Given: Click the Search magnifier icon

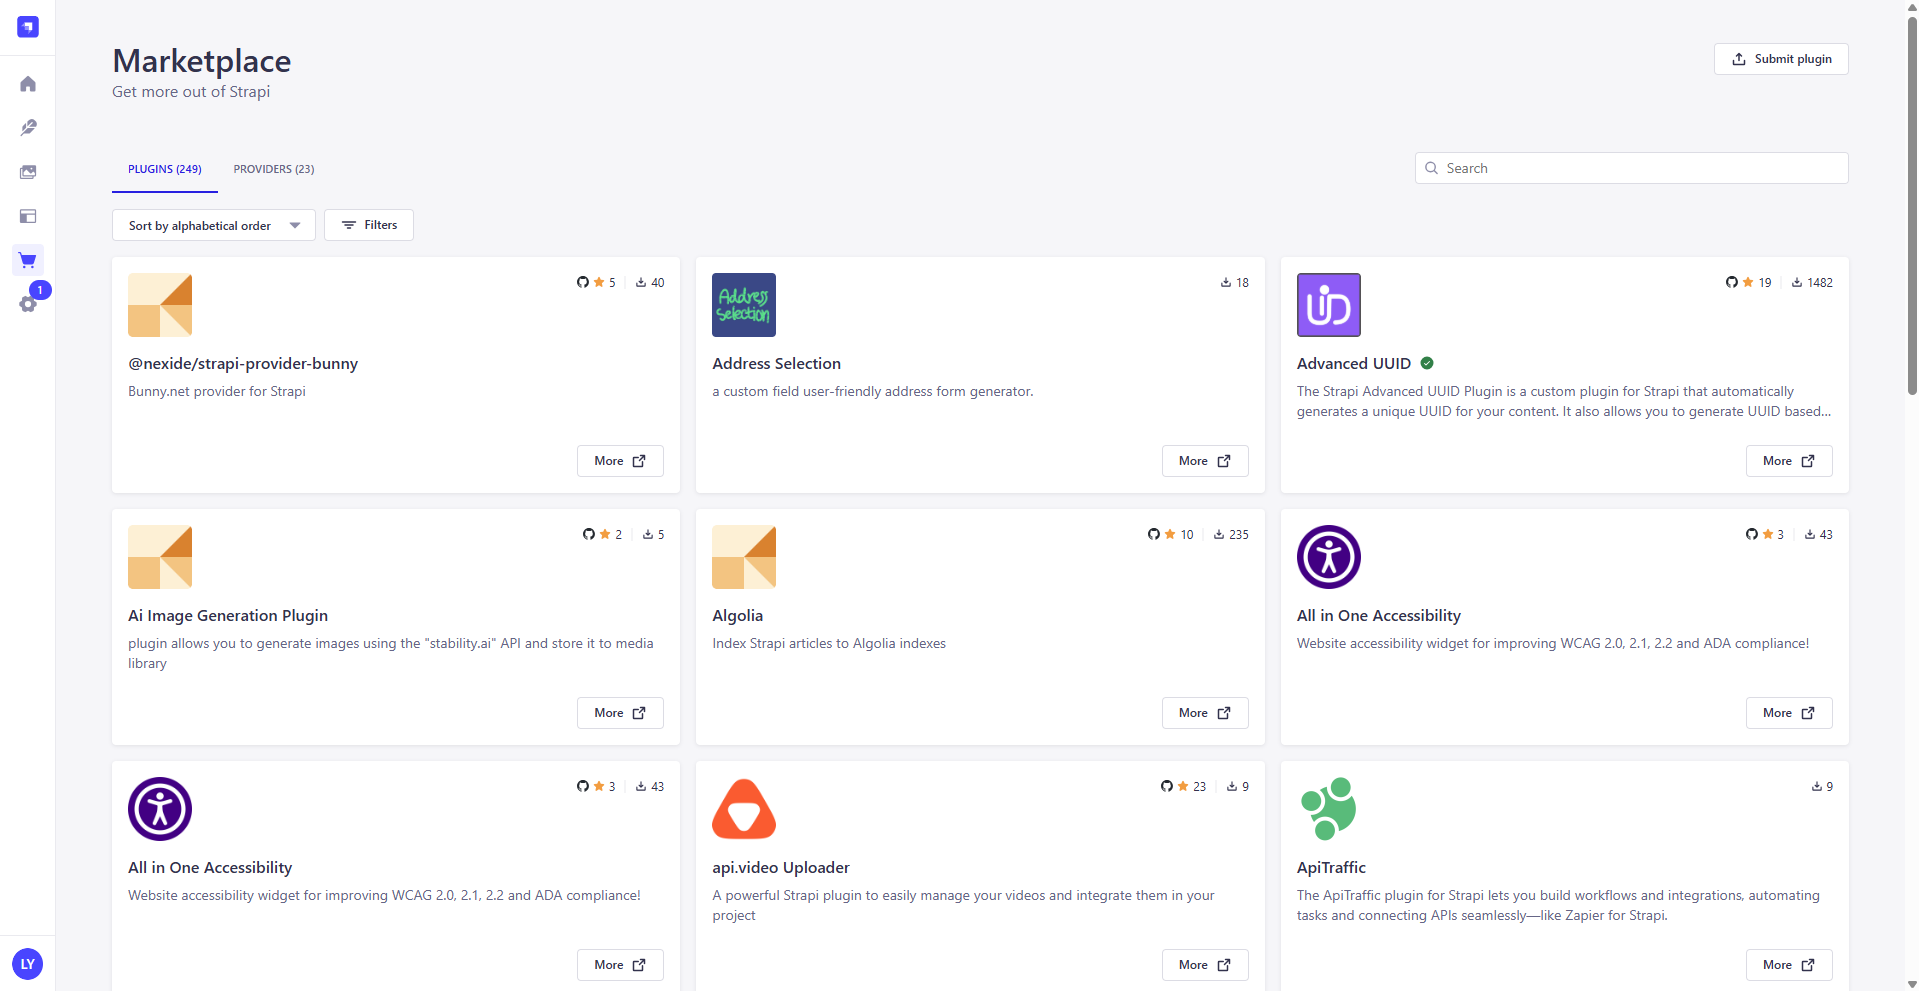Looking at the screenshot, I should [1432, 168].
